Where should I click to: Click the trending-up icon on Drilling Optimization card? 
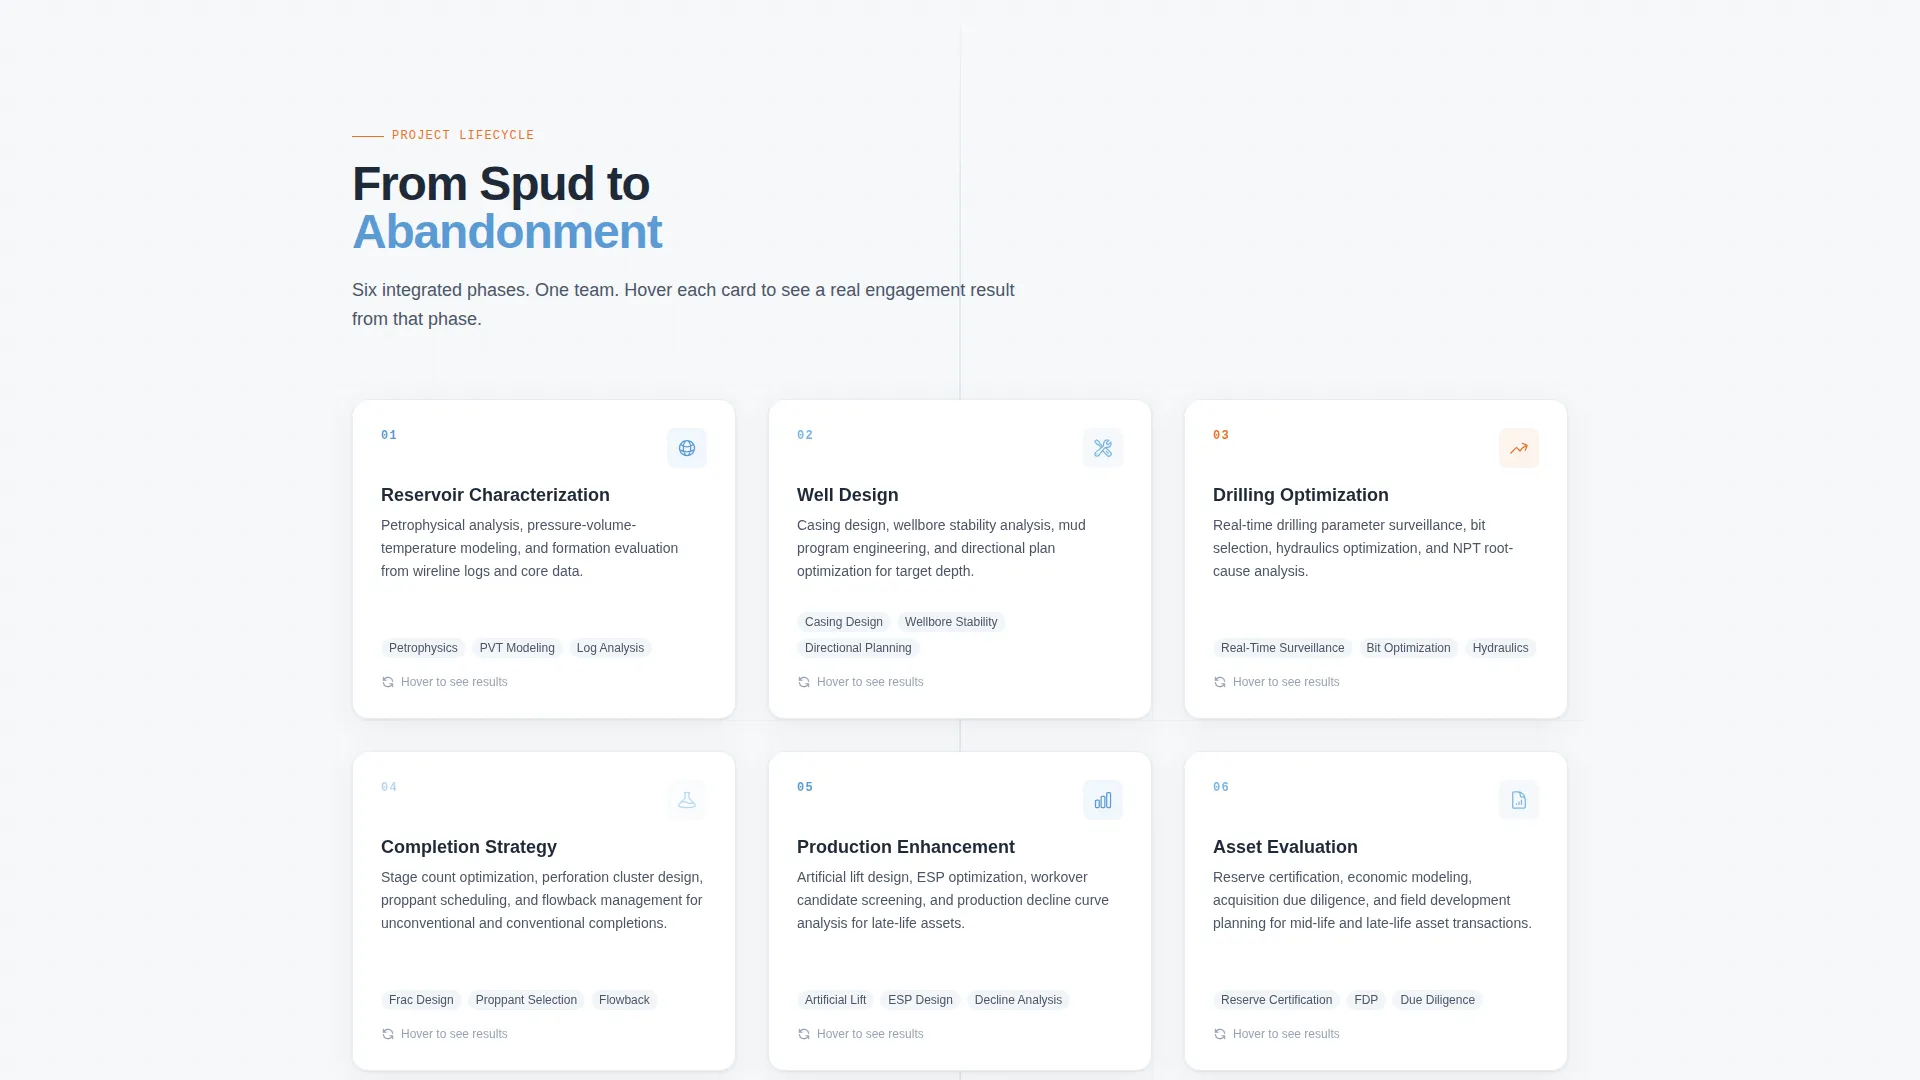[1519, 448]
